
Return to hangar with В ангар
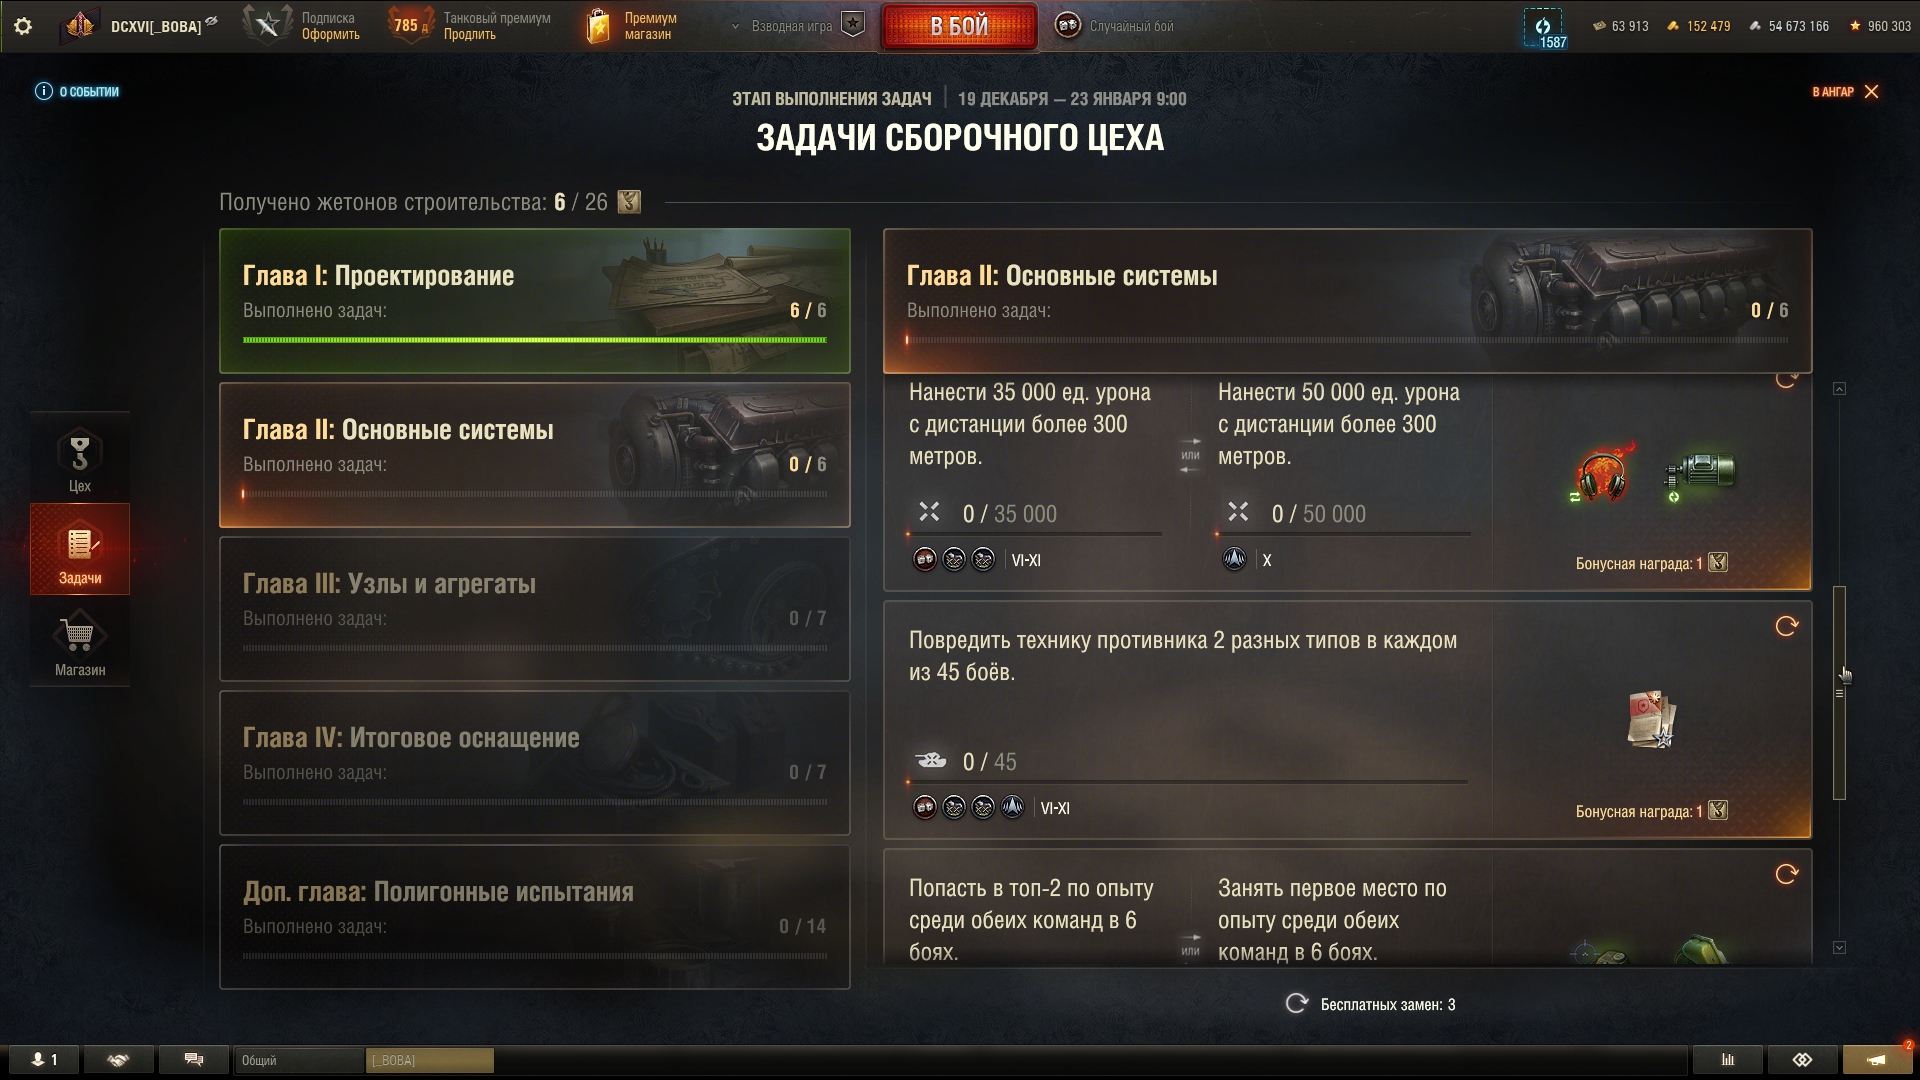[x=1846, y=92]
